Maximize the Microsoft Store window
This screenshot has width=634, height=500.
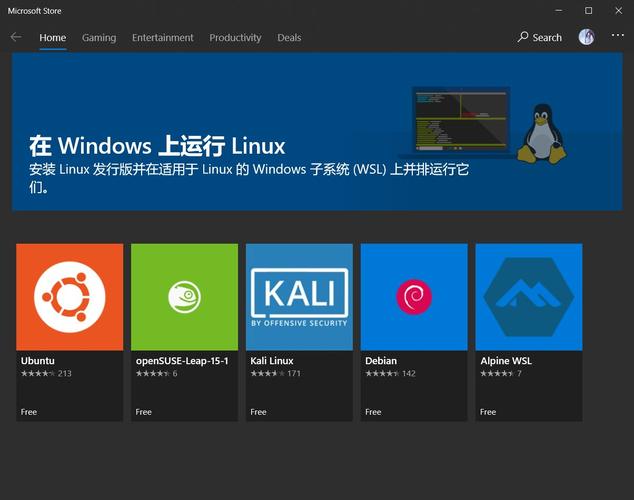click(589, 11)
